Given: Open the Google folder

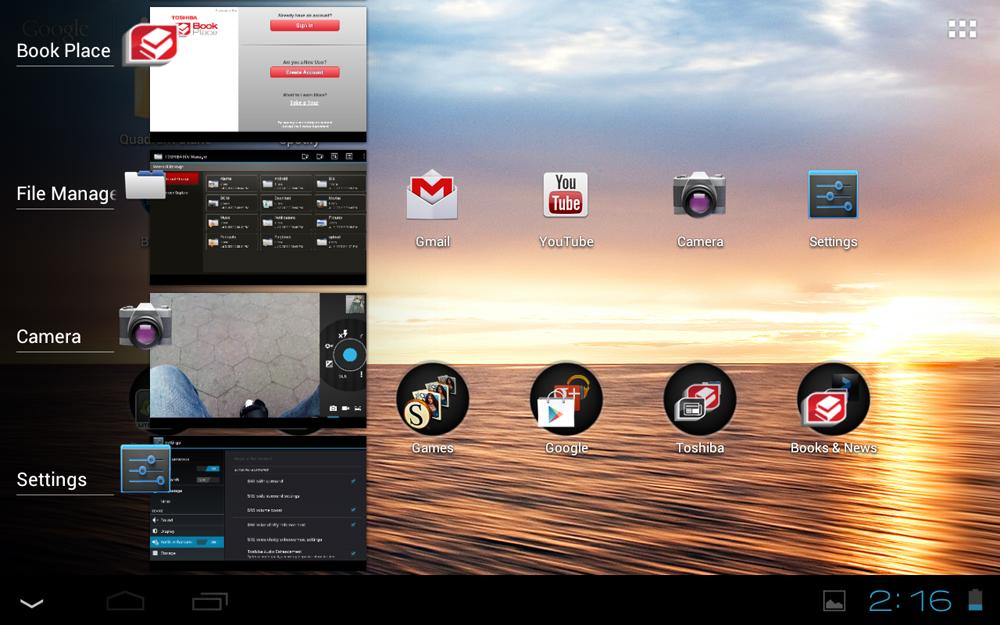Looking at the screenshot, I should coord(566,399).
